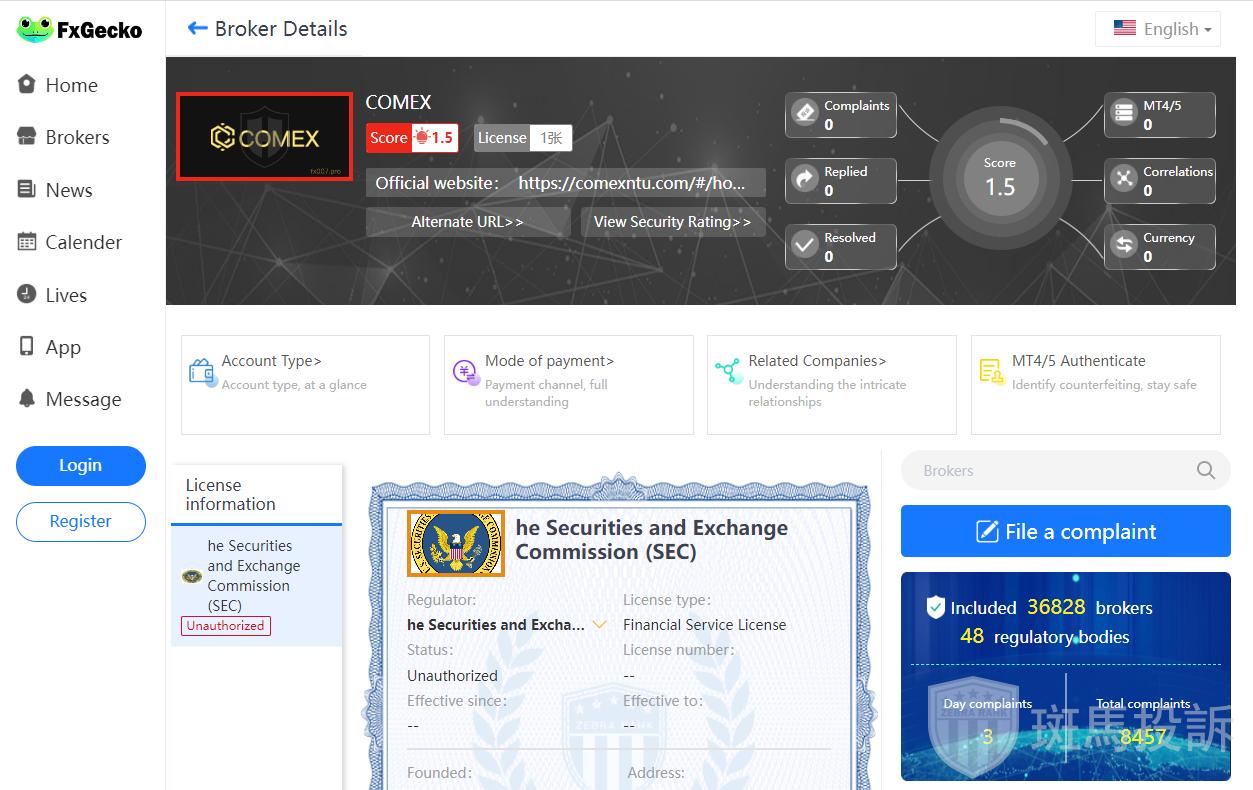The width and height of the screenshot is (1253, 790).
Task: Click the Replied arrow icon
Action: point(805,180)
